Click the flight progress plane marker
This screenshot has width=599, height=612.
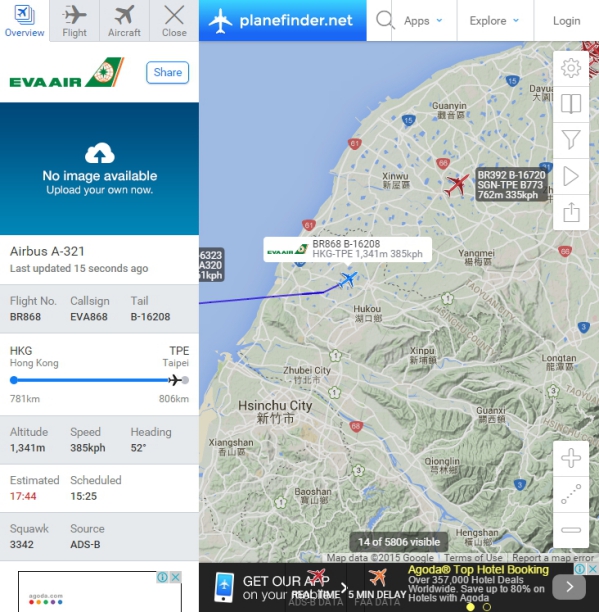174,380
